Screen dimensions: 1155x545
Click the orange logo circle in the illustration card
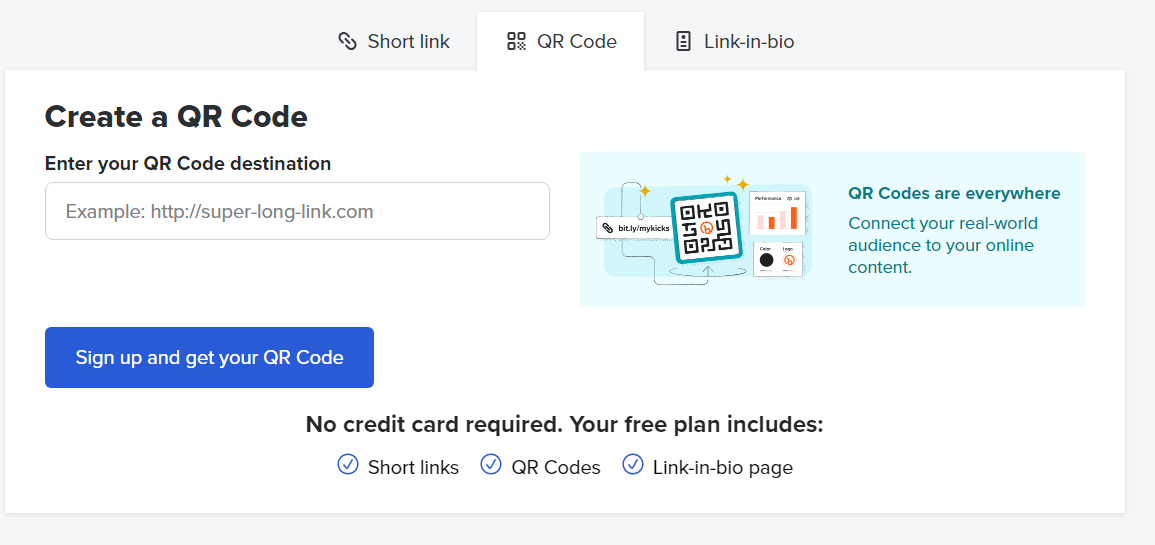[x=788, y=260]
